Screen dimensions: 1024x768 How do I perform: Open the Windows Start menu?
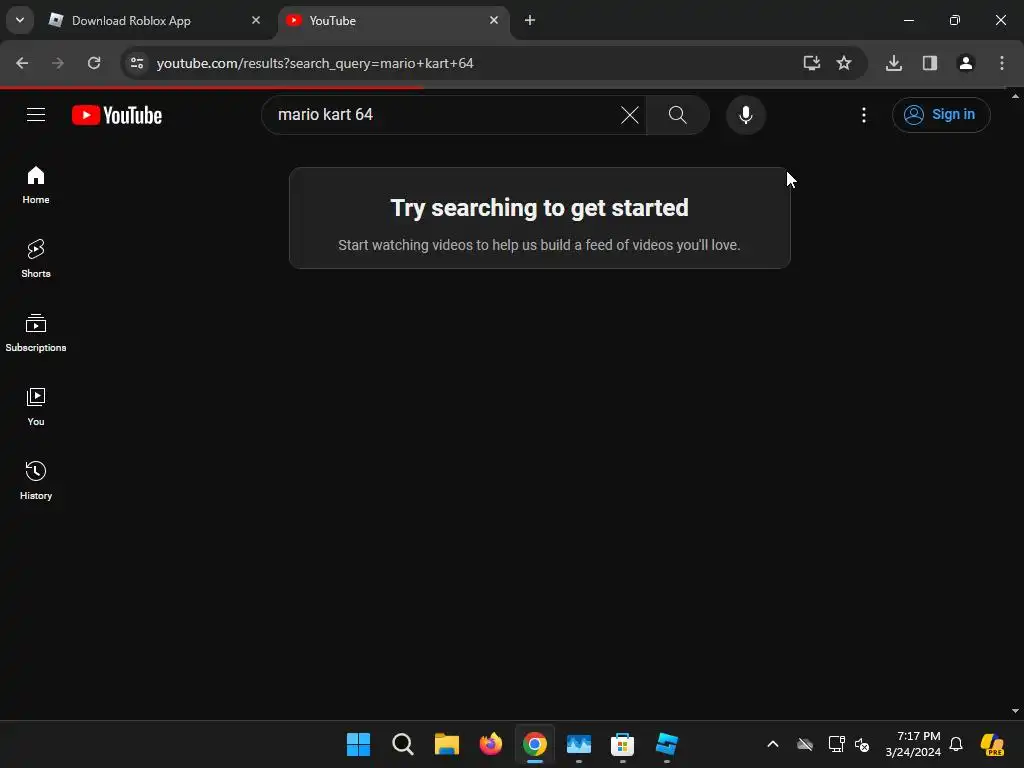(x=359, y=744)
